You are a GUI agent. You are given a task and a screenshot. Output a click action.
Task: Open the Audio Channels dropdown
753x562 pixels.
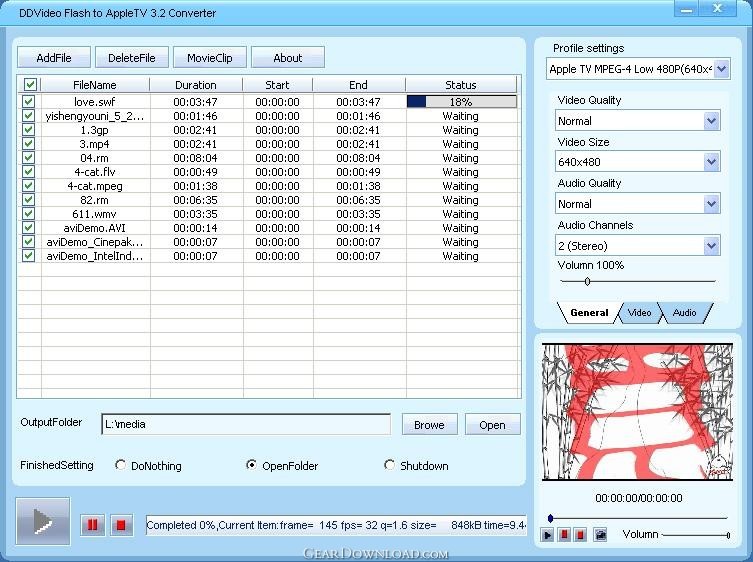tap(711, 245)
